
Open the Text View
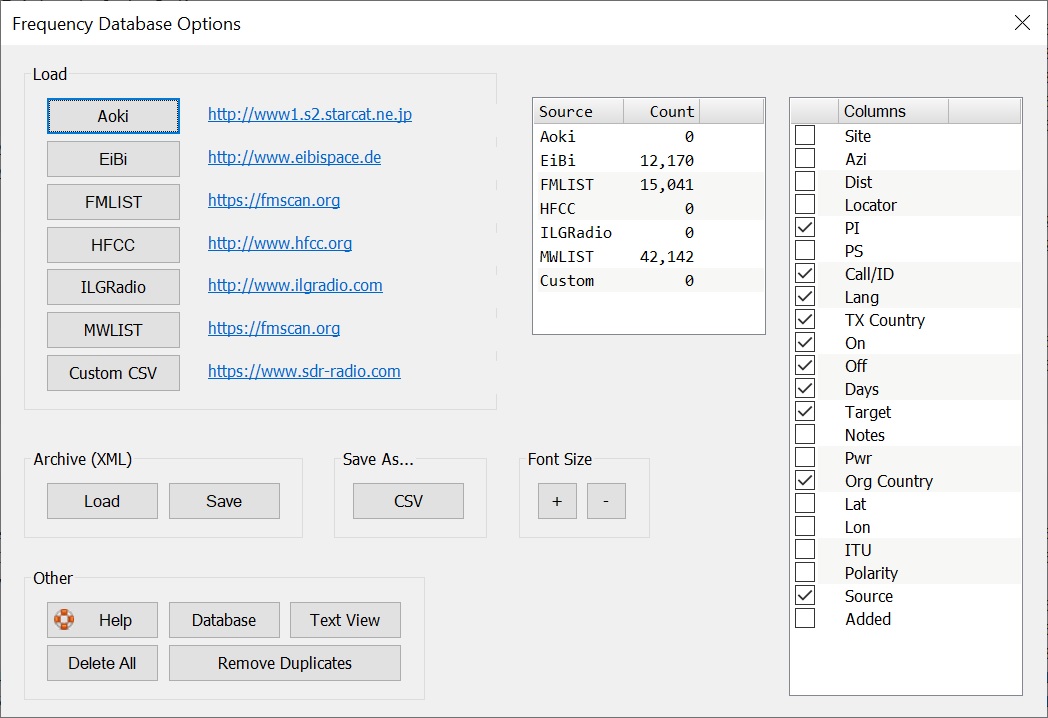point(345,620)
